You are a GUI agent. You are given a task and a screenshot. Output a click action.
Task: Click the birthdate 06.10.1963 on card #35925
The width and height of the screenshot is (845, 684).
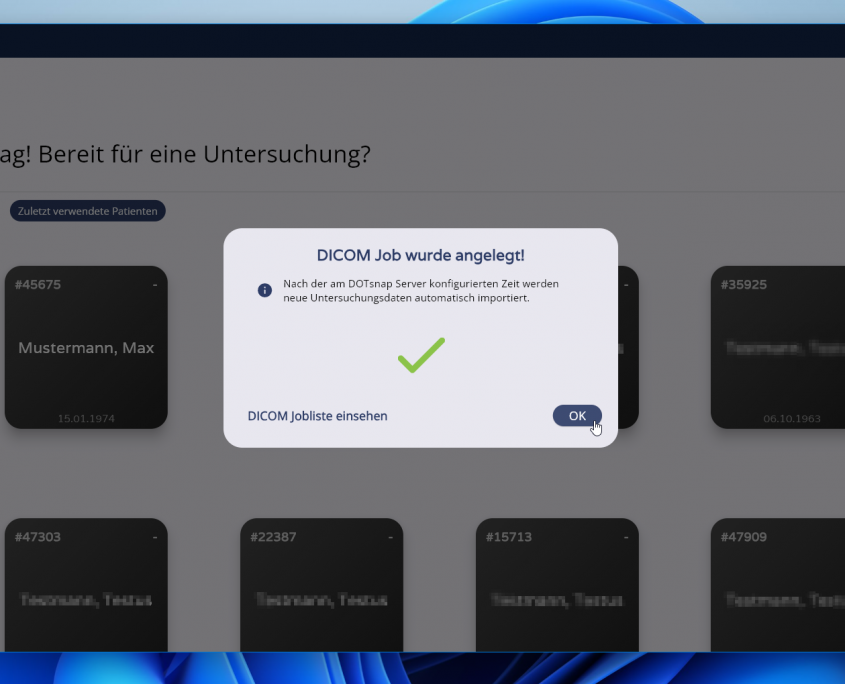click(790, 418)
